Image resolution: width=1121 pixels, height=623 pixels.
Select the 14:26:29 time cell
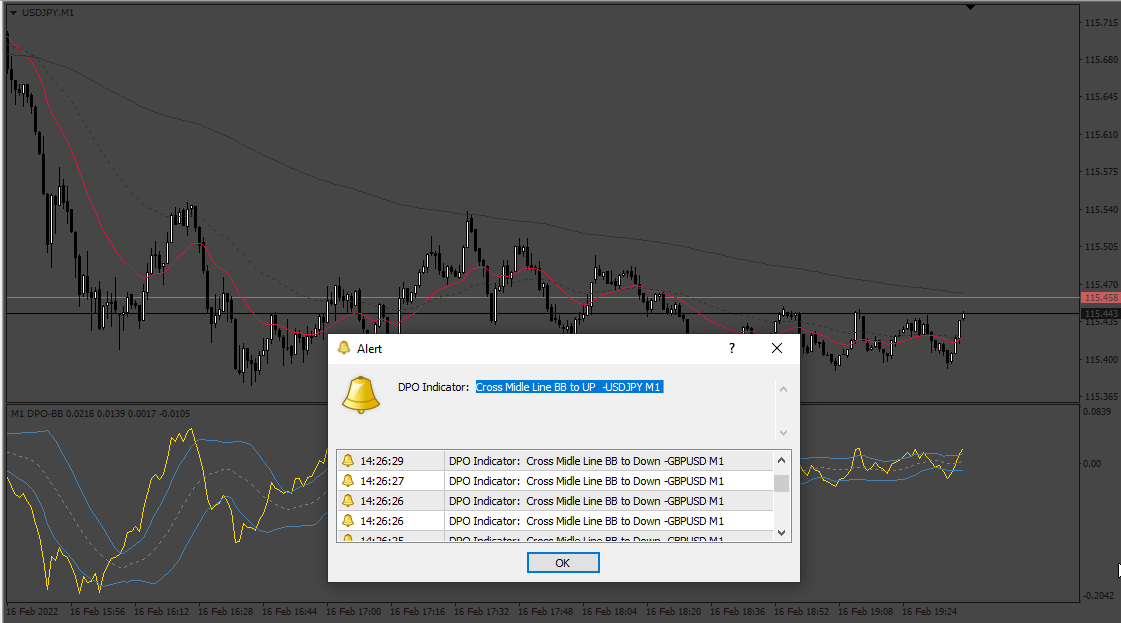click(391, 461)
